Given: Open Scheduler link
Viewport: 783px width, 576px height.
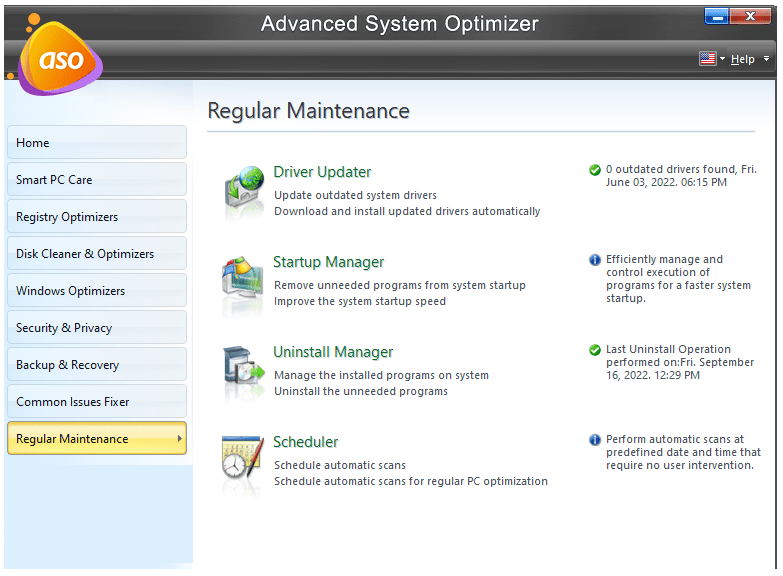Looking at the screenshot, I should click(306, 442).
